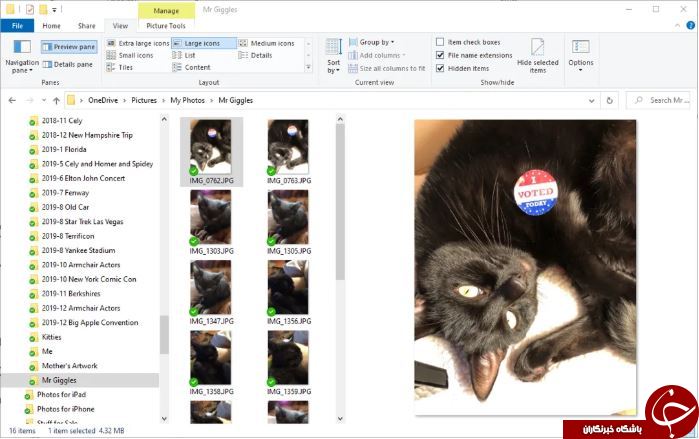Click Size all columns to fit
The width and height of the screenshot is (699, 439).
click(387, 68)
